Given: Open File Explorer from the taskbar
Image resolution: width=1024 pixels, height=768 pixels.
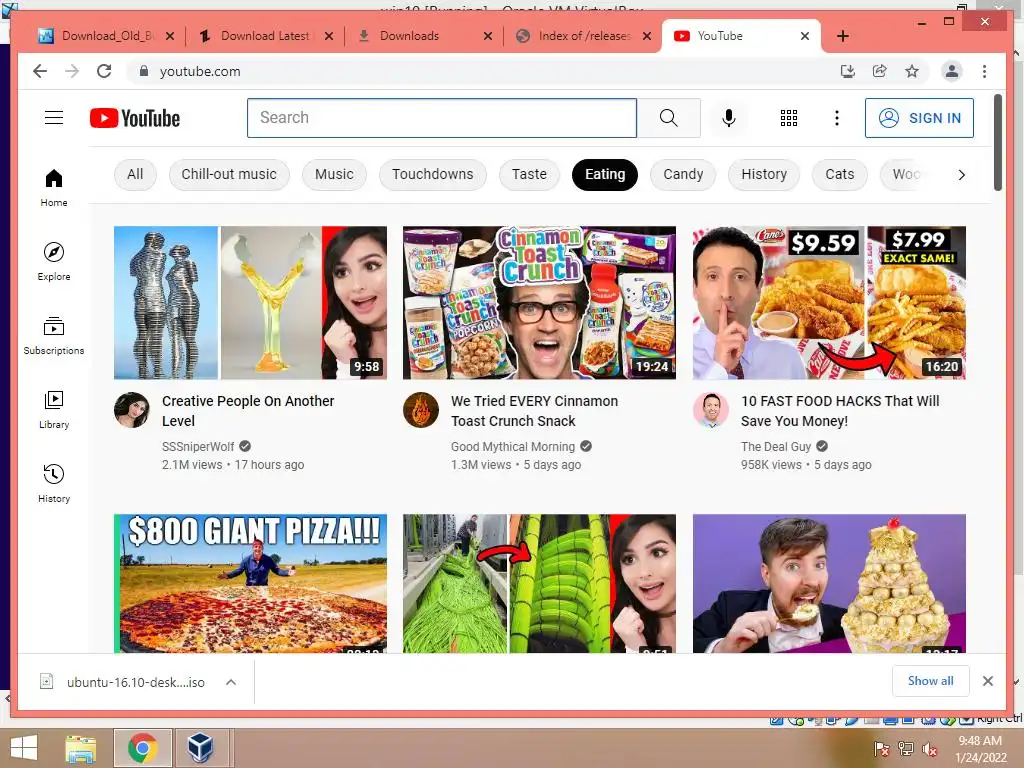Looking at the screenshot, I should point(80,748).
